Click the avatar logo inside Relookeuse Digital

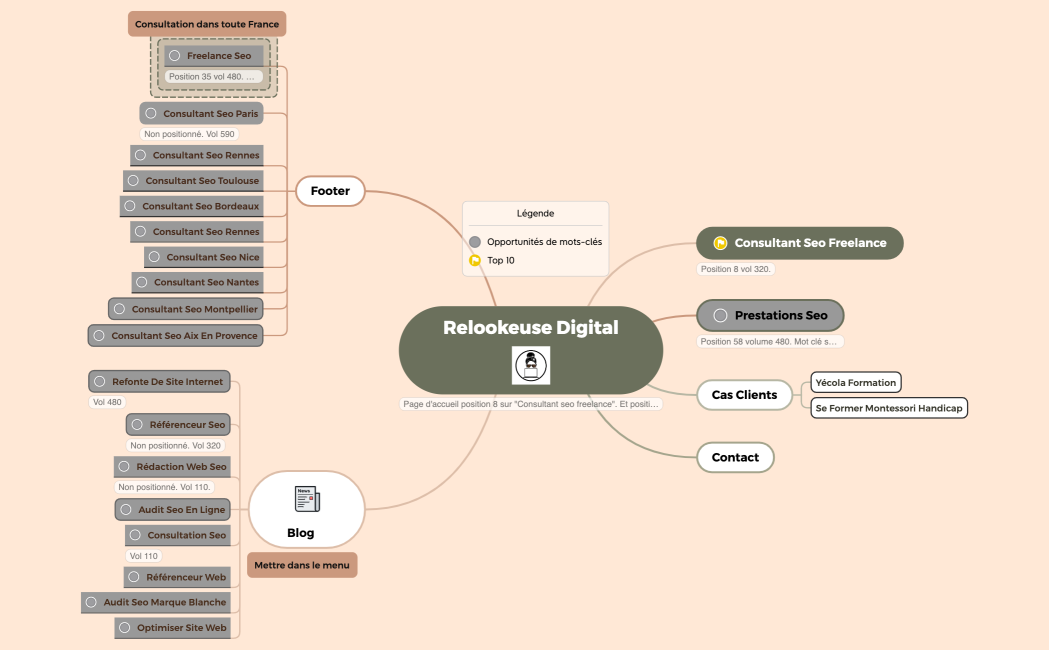[531, 366]
